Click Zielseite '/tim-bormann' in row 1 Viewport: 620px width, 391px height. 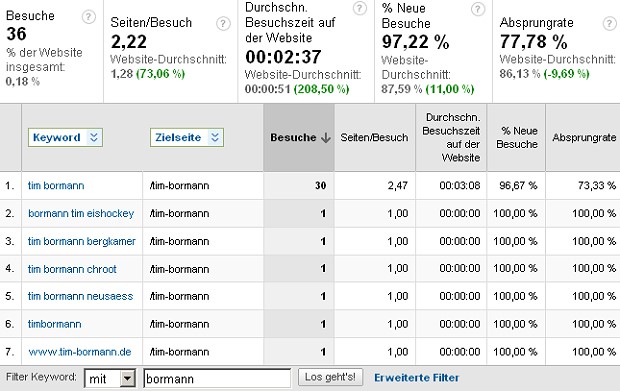click(x=179, y=186)
